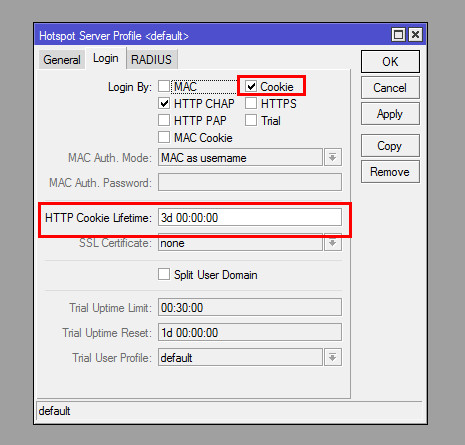Open MAC Auth. Mode dropdown arrow
465x445 pixels.
333,157
